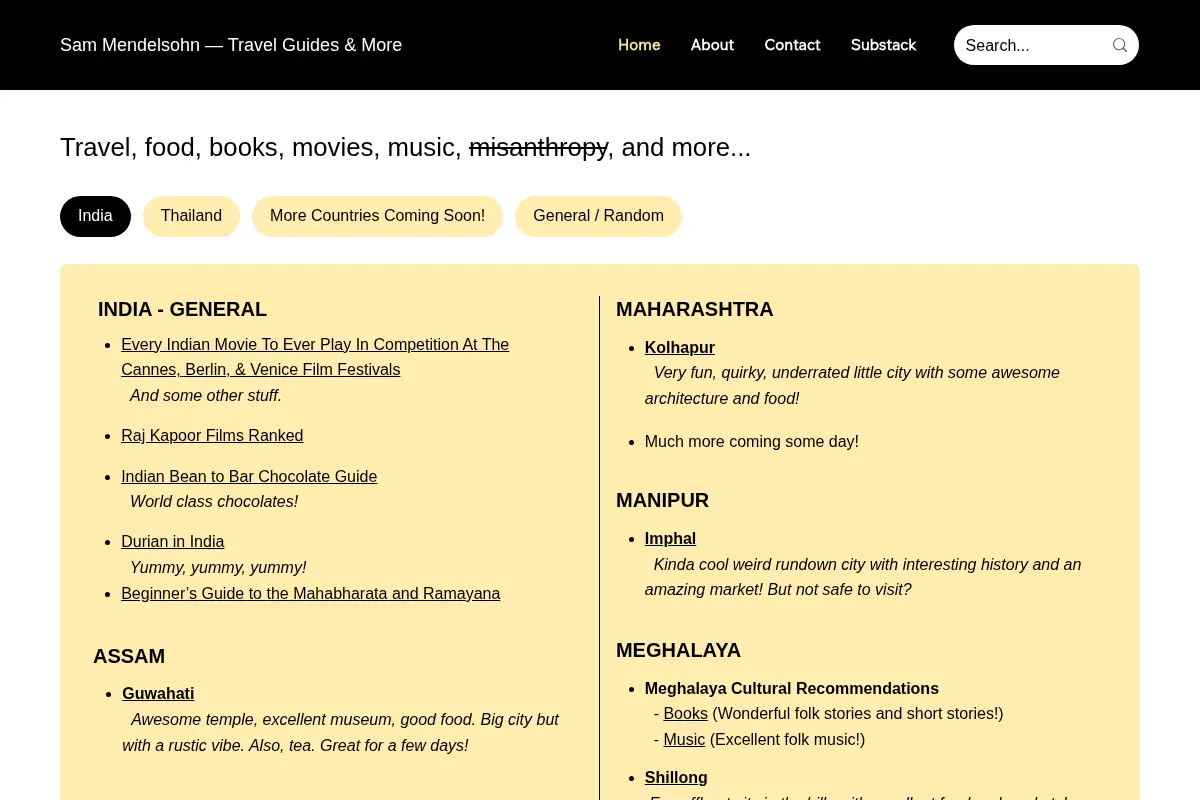Screen dimensions: 1200x800
Task: Click the INDIA - GENERAL heading
Action: [182, 310]
